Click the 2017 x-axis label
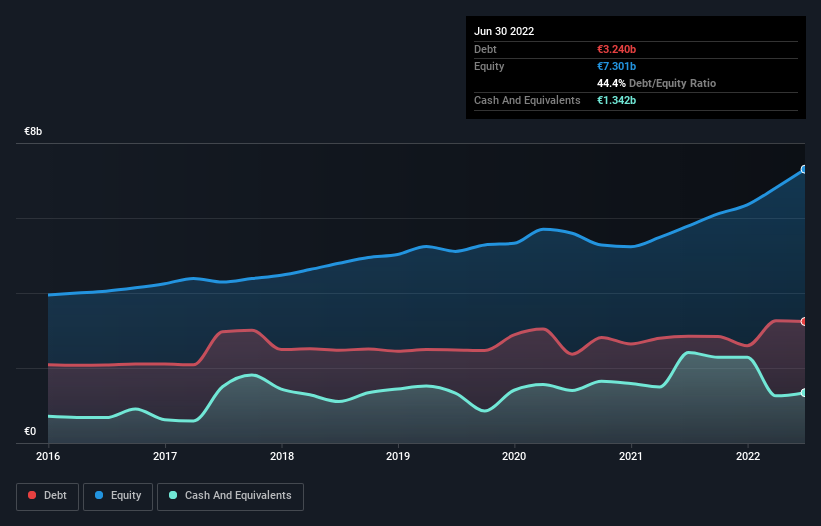Image resolution: width=821 pixels, height=526 pixels. 165,456
